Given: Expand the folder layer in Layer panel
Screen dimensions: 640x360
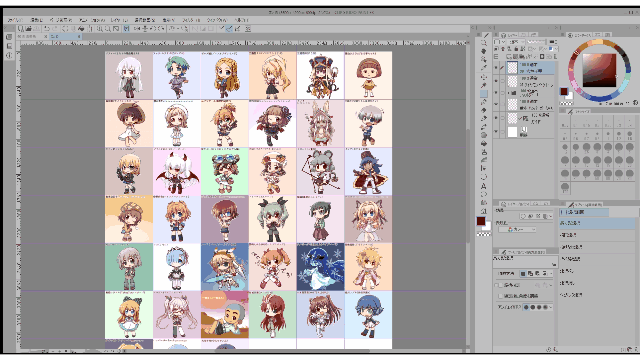Looking at the screenshot, I should coord(509,93).
